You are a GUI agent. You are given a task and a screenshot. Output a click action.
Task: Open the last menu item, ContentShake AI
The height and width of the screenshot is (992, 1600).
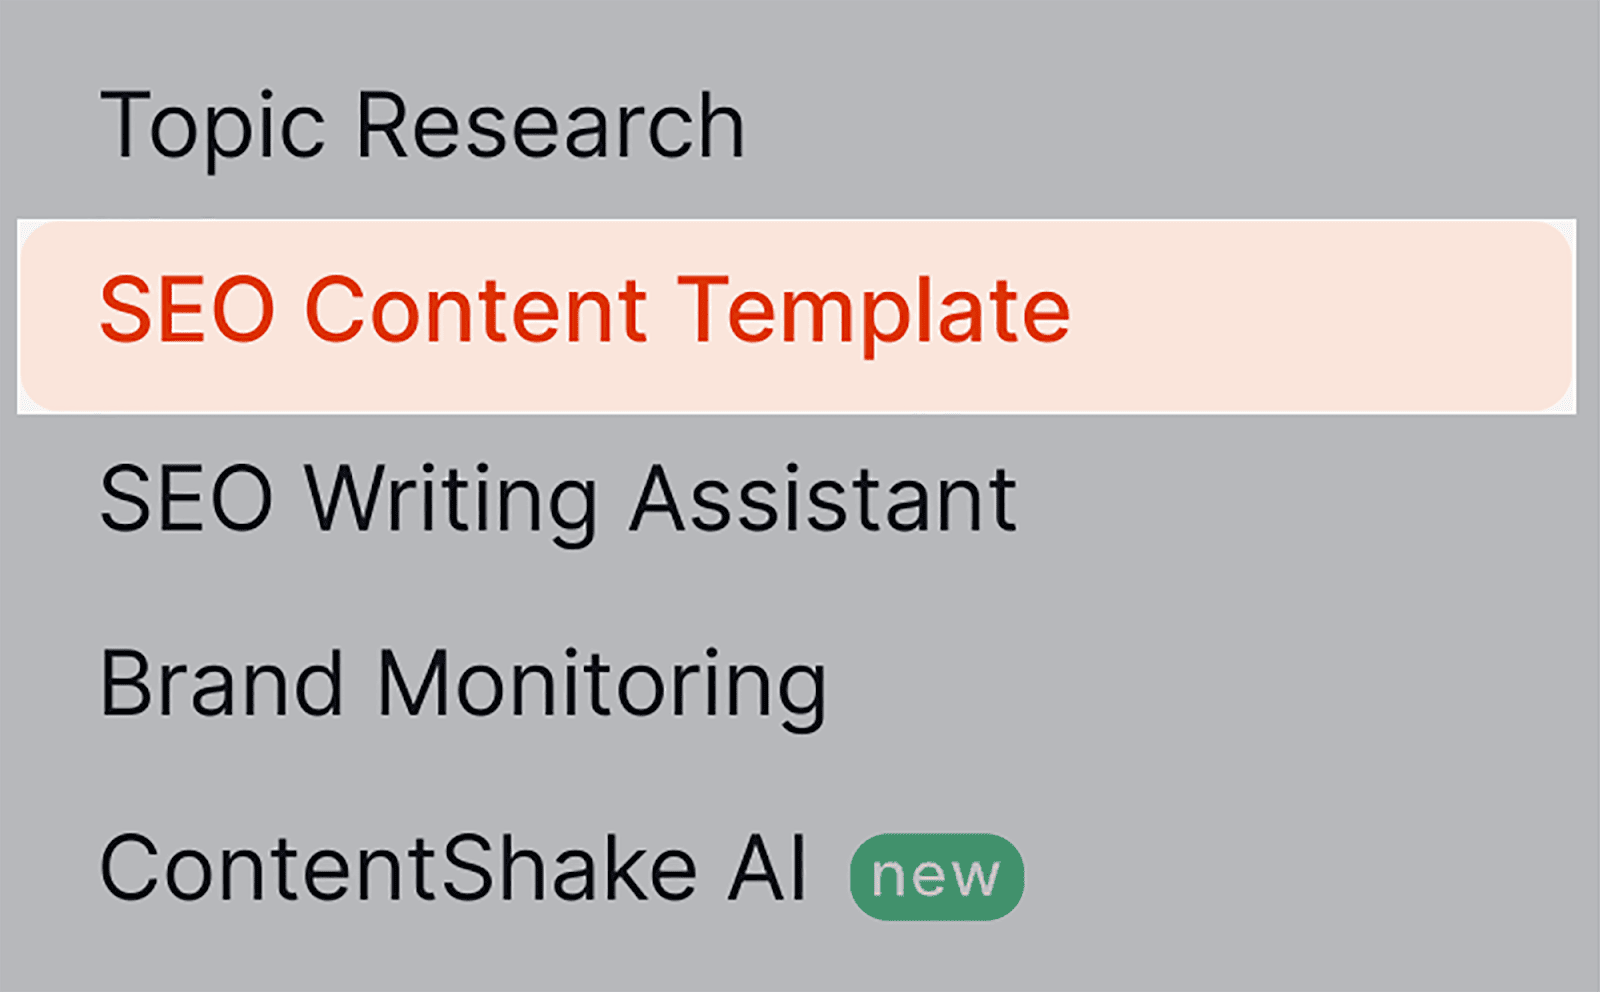point(452,869)
